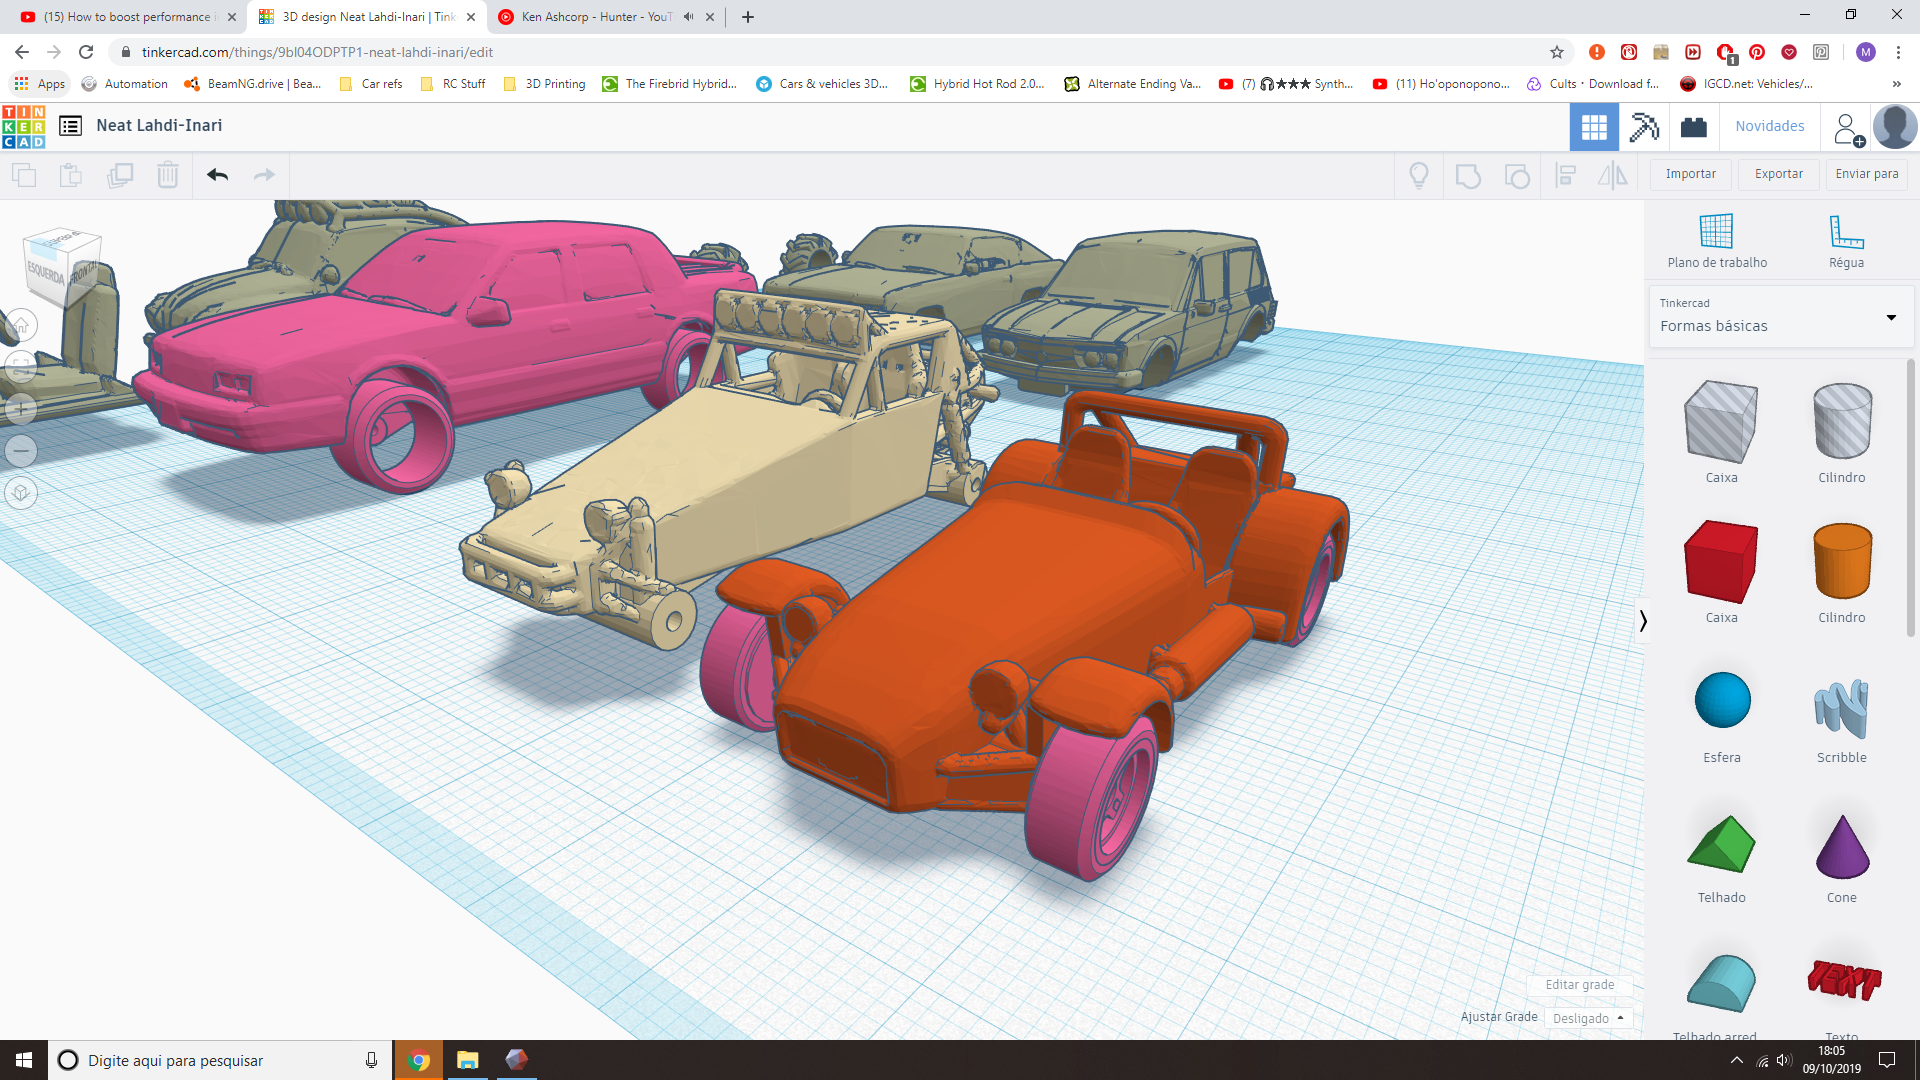The height and width of the screenshot is (1080, 1920).
Task: Click the Exportar button
Action: tap(1778, 174)
